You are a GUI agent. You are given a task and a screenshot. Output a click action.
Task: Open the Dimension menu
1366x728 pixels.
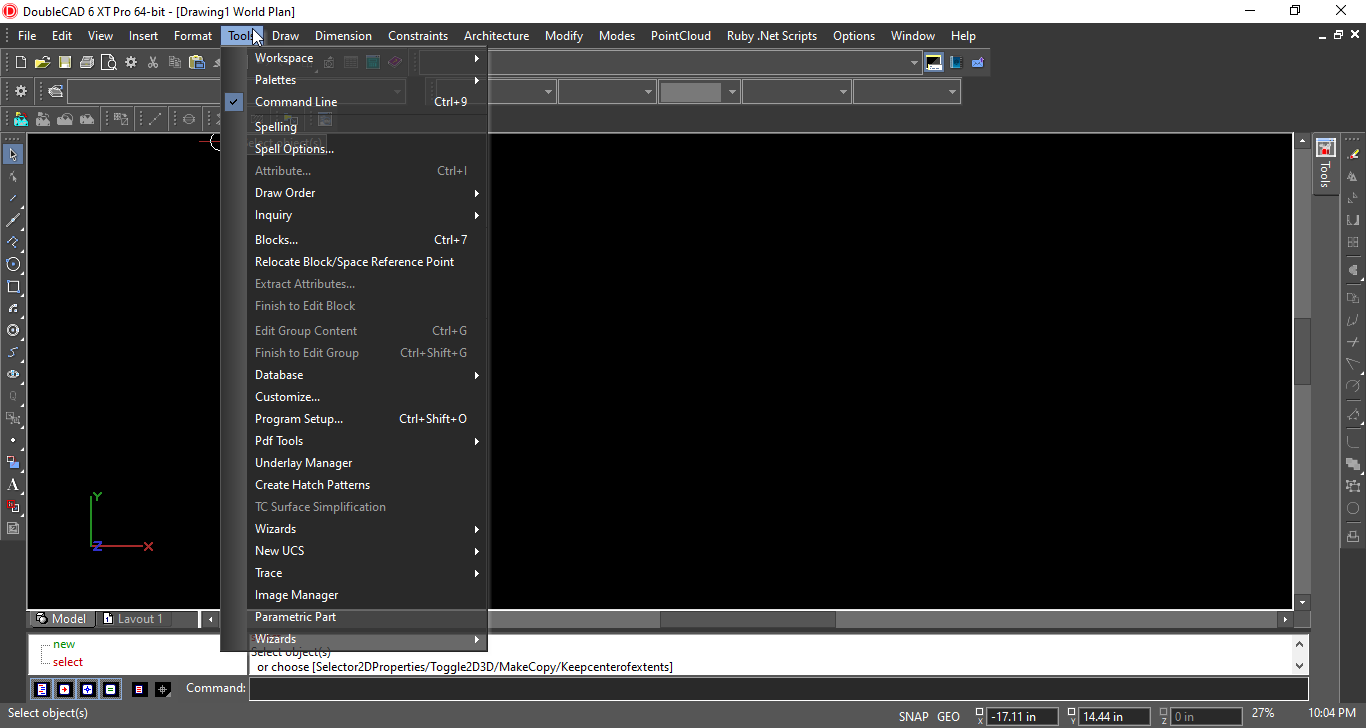point(343,36)
